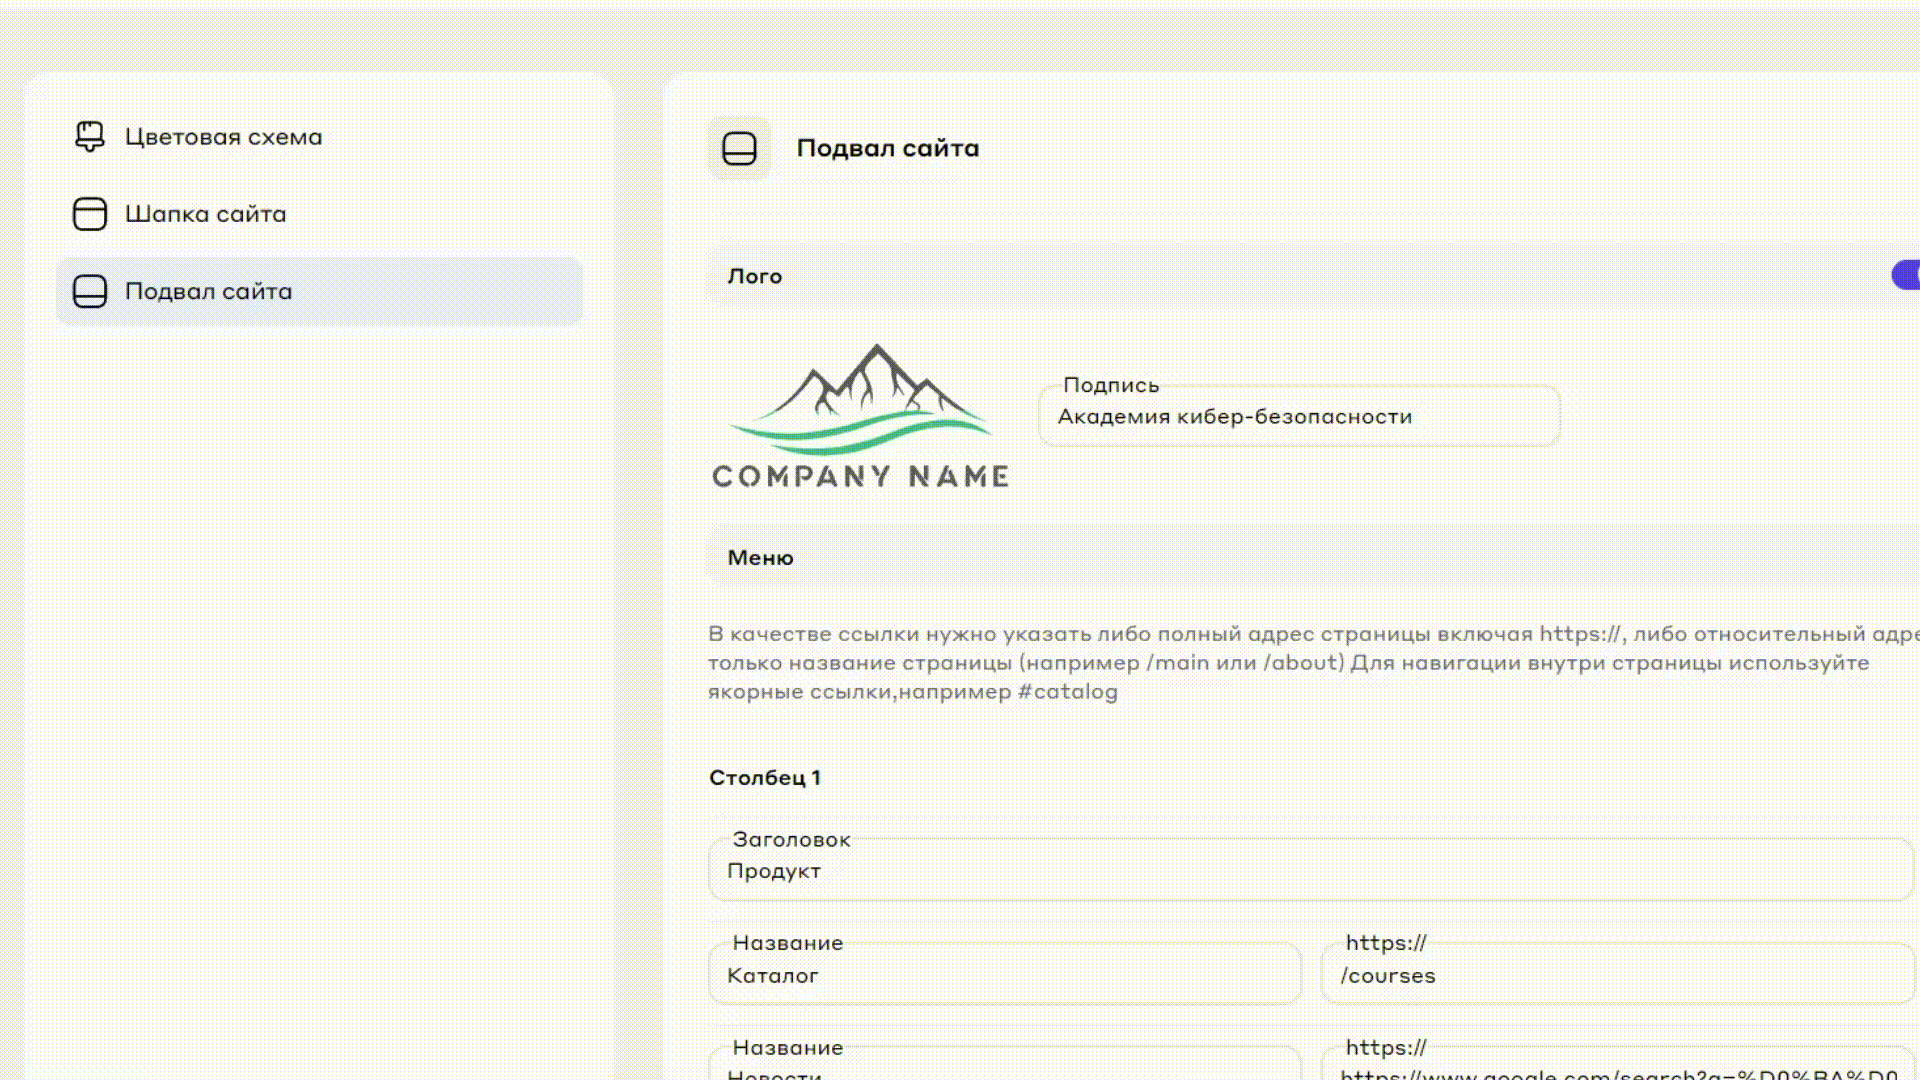Screen dimensions: 1920x1080
Task: Click the Подвал сайта page heading
Action: coord(887,148)
